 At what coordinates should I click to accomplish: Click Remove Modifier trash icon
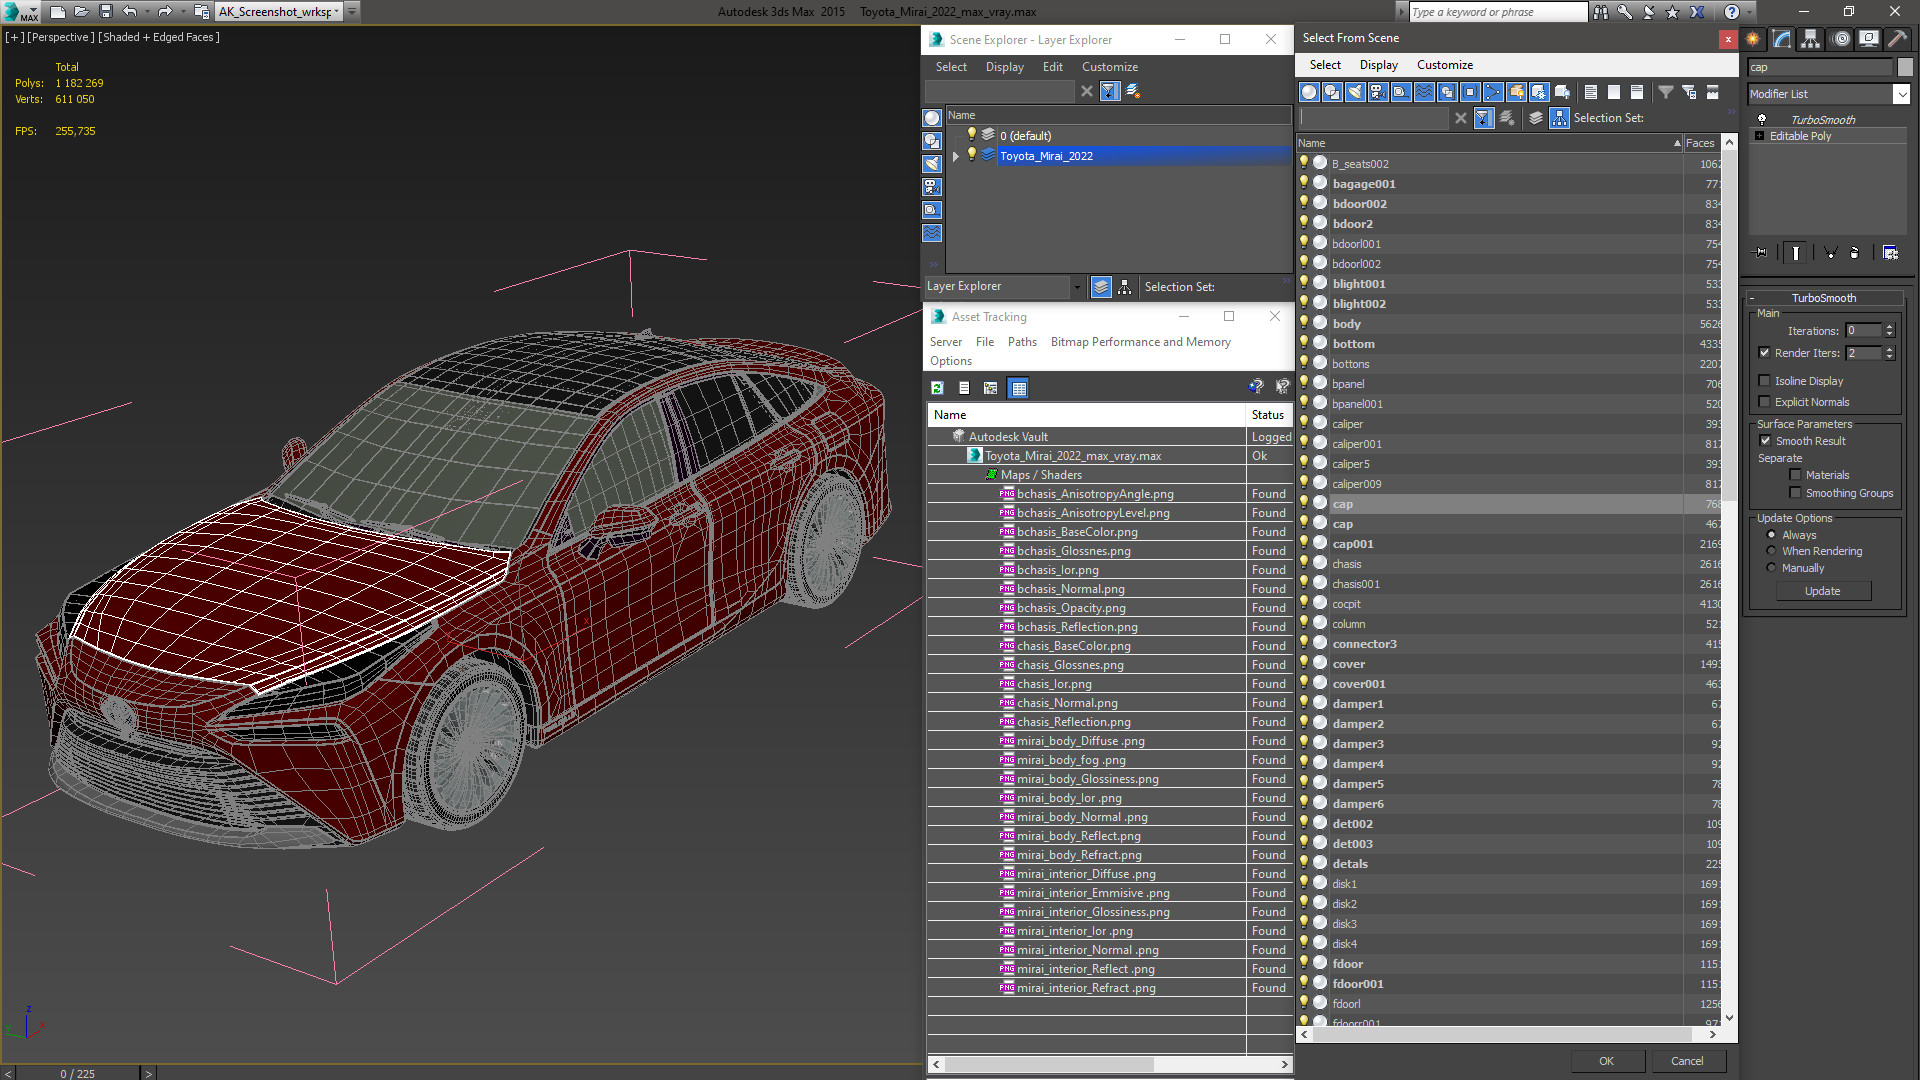1854,253
